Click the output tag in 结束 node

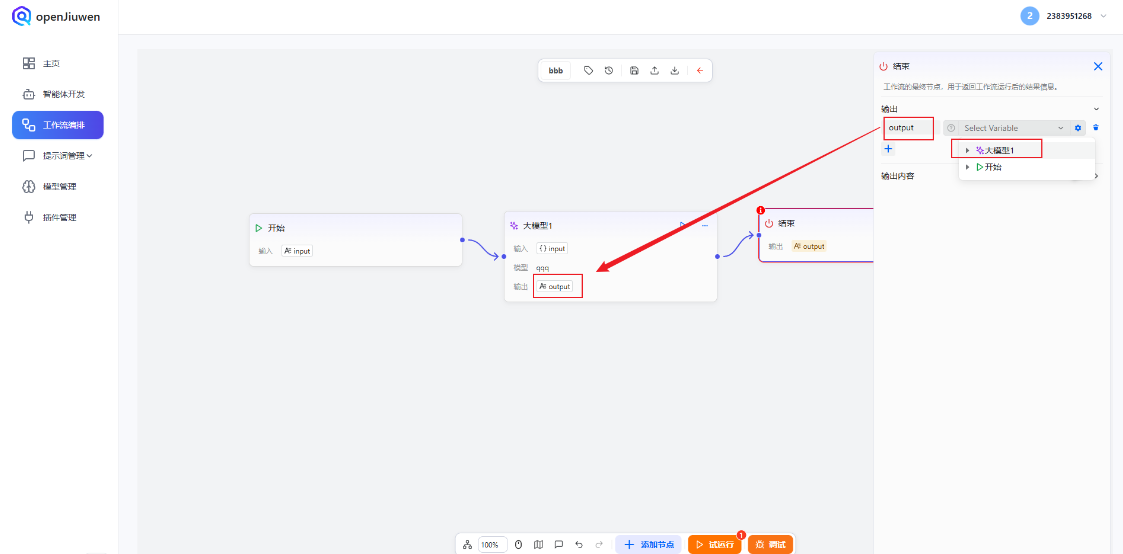[809, 246]
